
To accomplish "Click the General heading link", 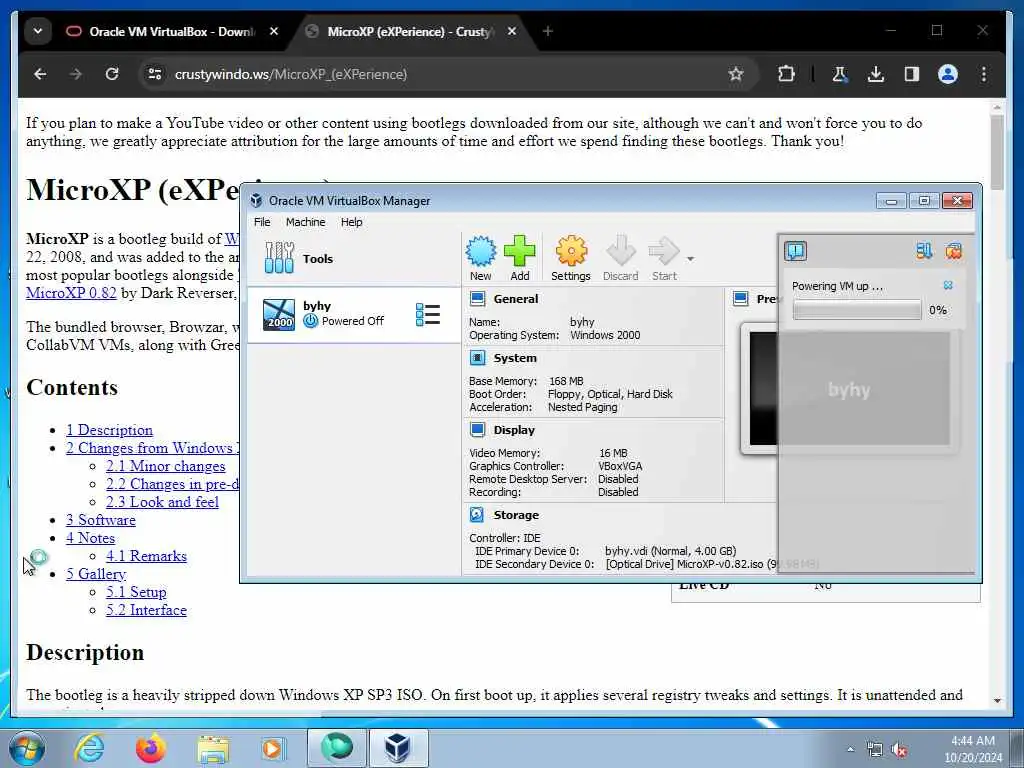I will 516,298.
